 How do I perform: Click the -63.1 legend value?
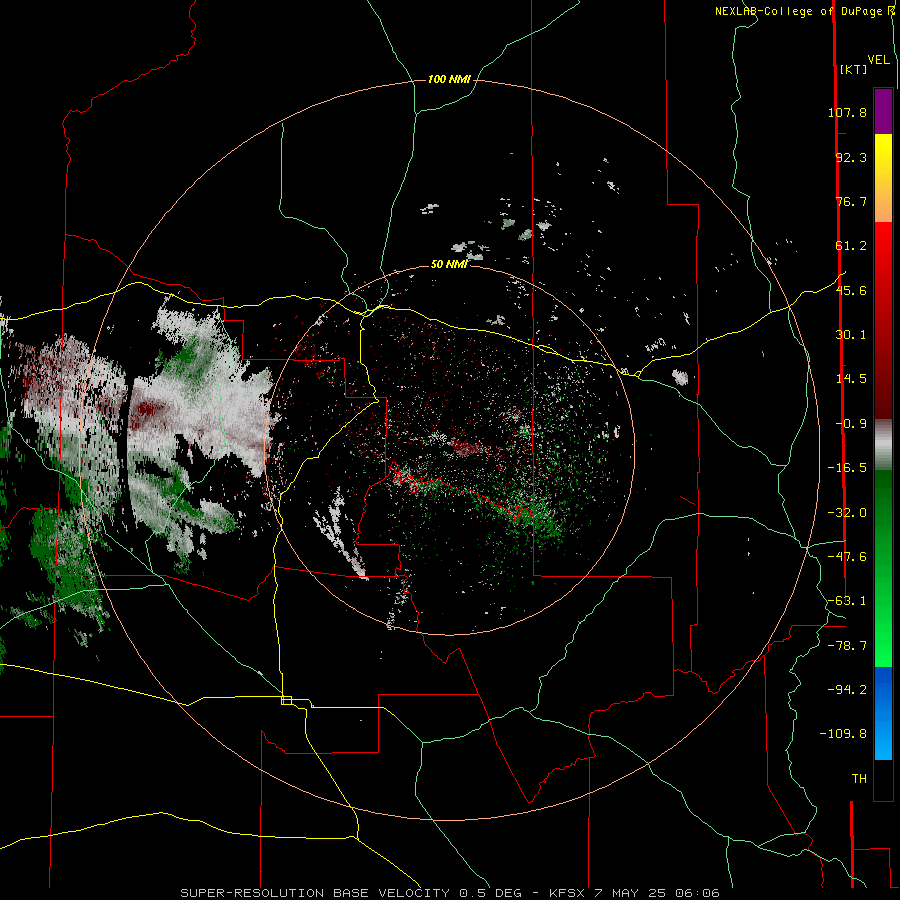coord(847,601)
